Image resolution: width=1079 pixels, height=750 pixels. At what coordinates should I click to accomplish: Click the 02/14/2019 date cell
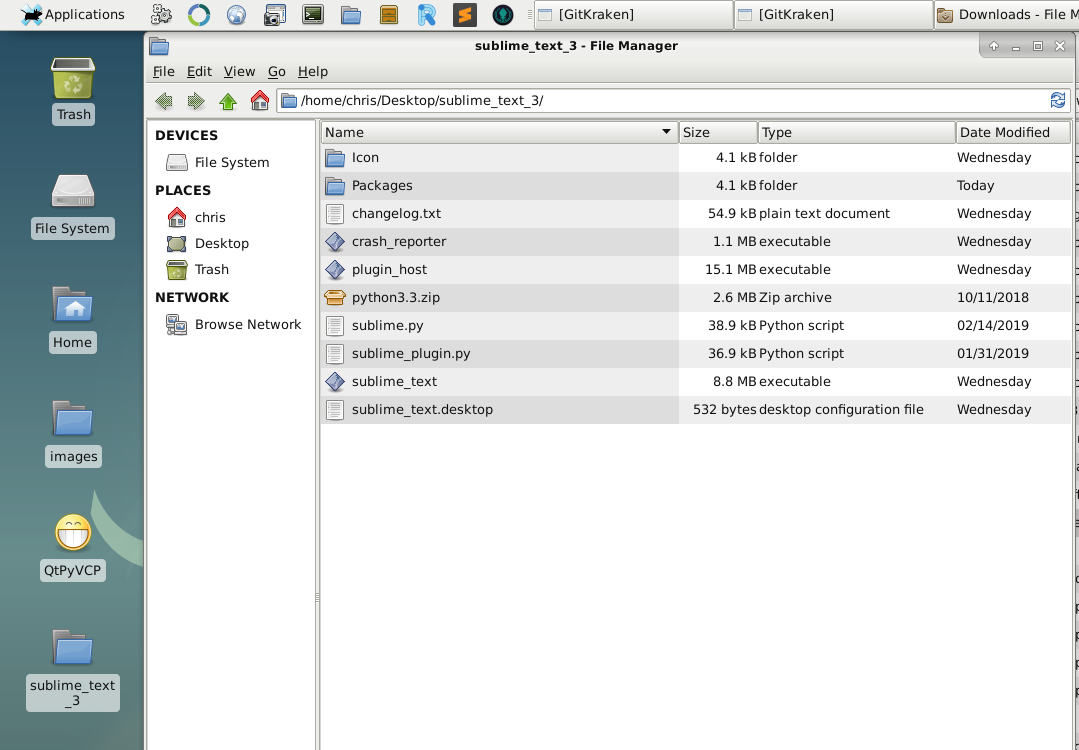(993, 325)
